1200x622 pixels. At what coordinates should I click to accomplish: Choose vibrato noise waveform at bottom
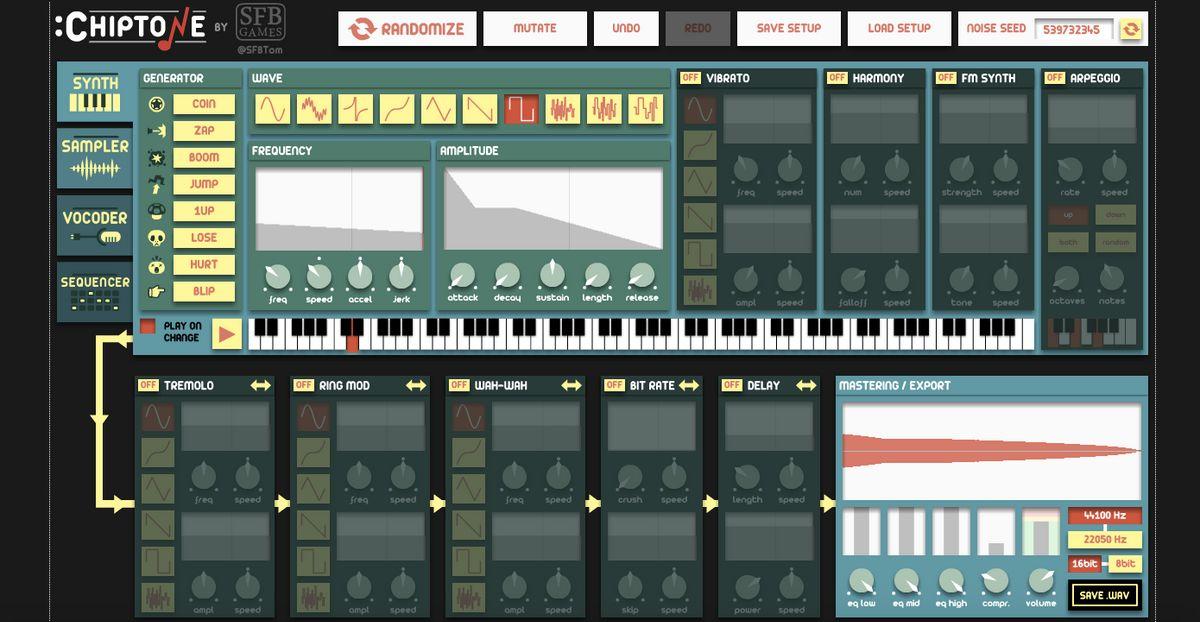(x=700, y=291)
